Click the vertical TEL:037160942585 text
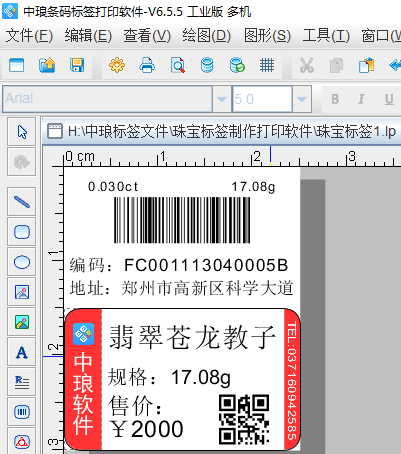This screenshot has height=454, width=401. tap(292, 381)
